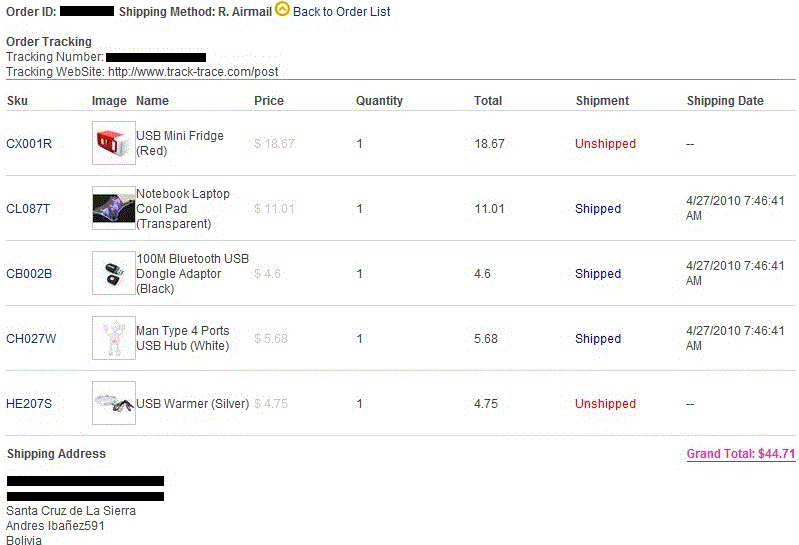The height and width of the screenshot is (545, 799).
Task: Open SKU link HE207S
Action: click(x=29, y=404)
